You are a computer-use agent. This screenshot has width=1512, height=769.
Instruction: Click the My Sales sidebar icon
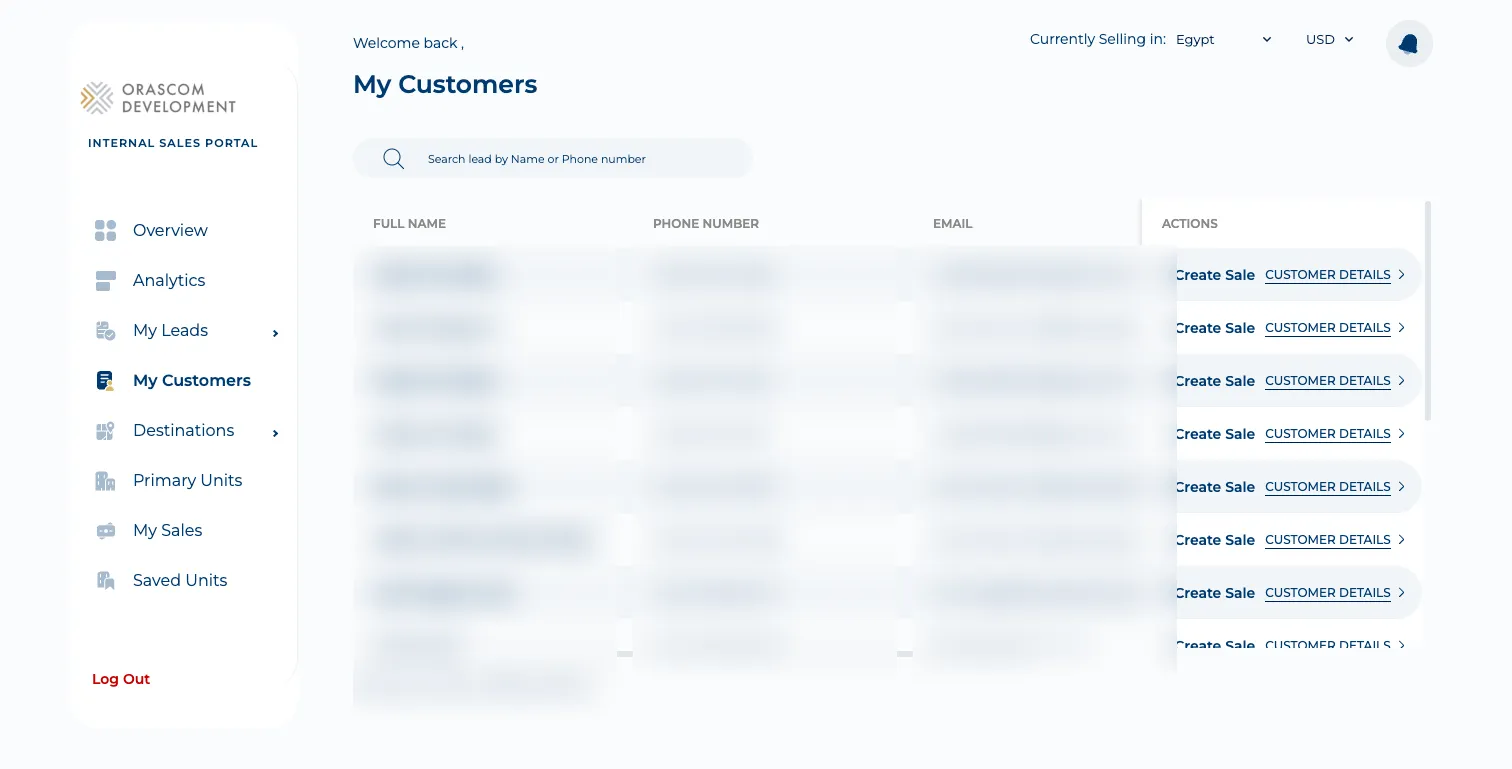[x=105, y=531]
